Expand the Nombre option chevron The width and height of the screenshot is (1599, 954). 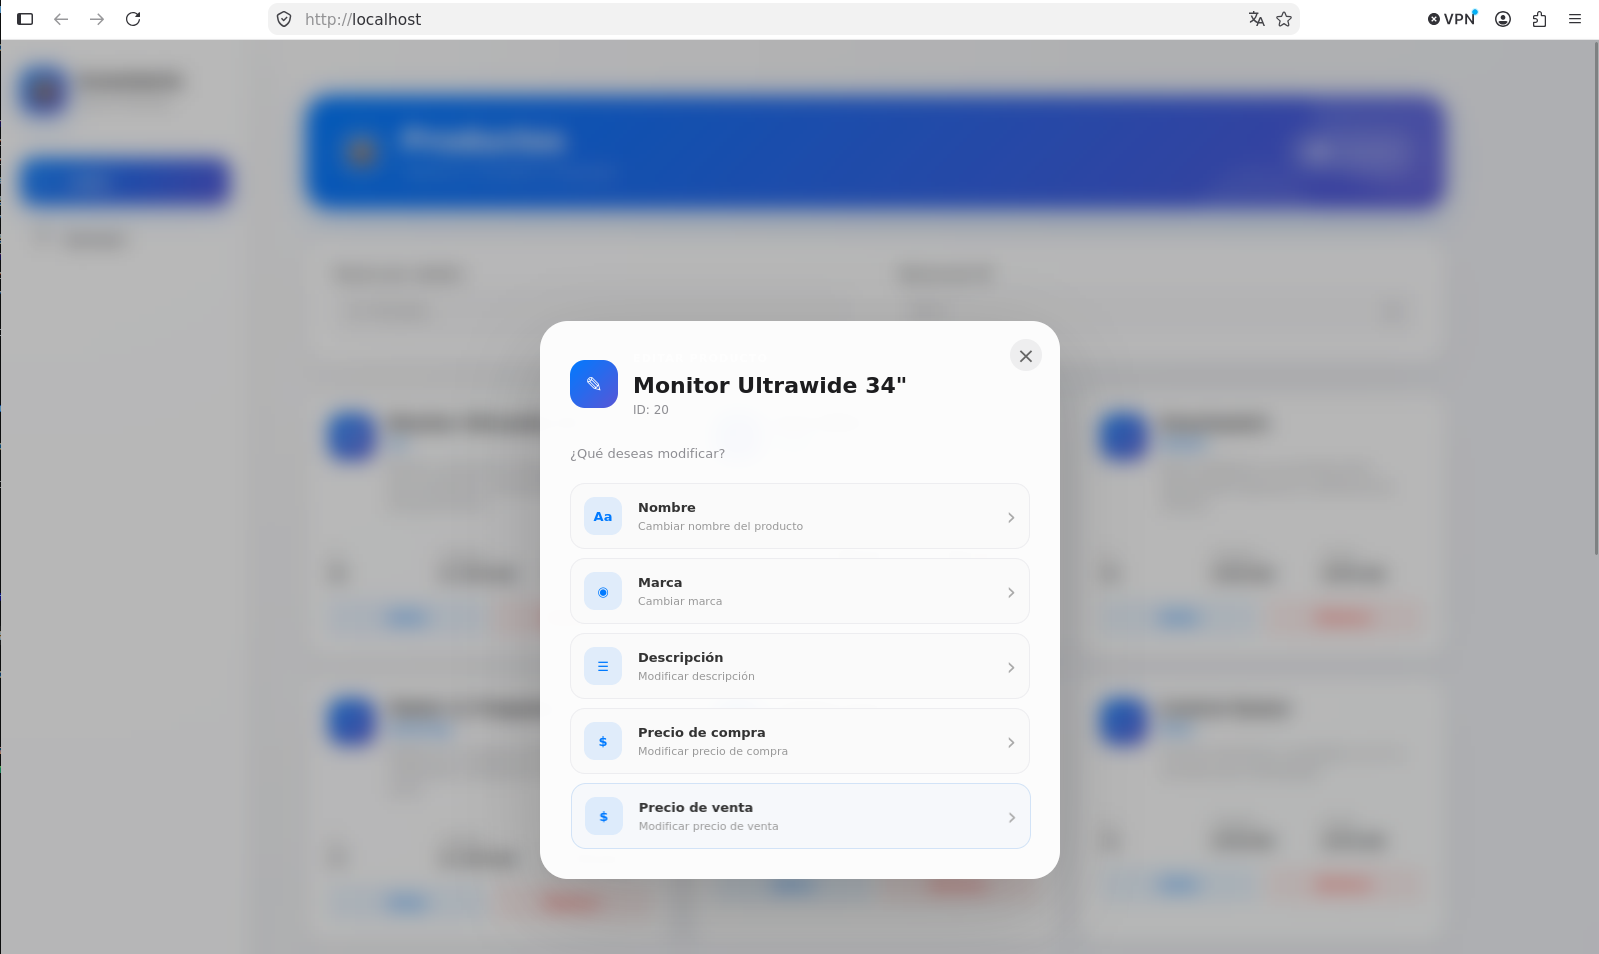coord(1011,517)
